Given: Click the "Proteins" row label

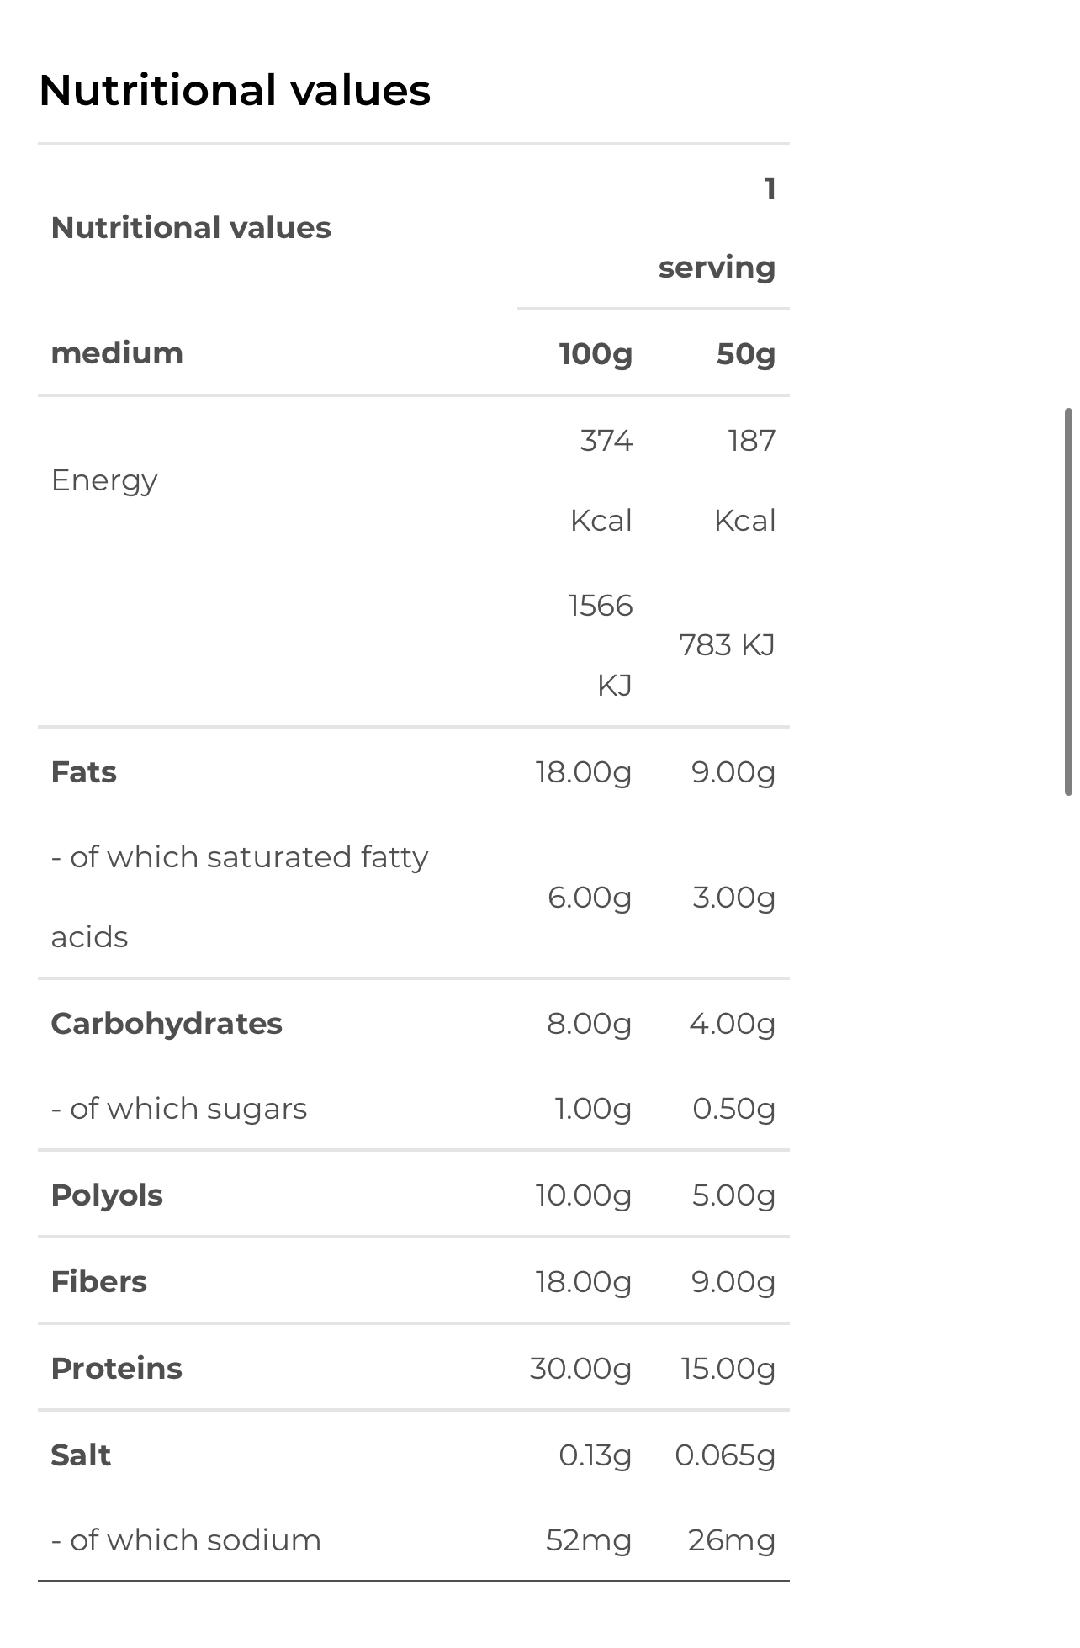Looking at the screenshot, I should click(x=116, y=1369).
